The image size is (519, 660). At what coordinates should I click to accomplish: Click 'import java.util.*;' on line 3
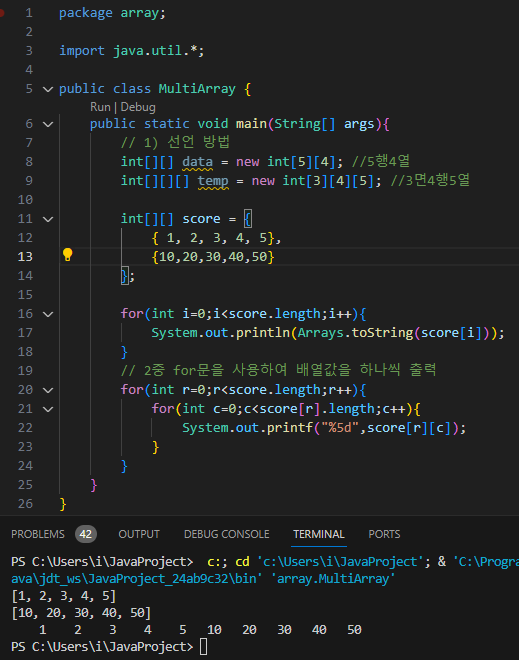click(132, 51)
